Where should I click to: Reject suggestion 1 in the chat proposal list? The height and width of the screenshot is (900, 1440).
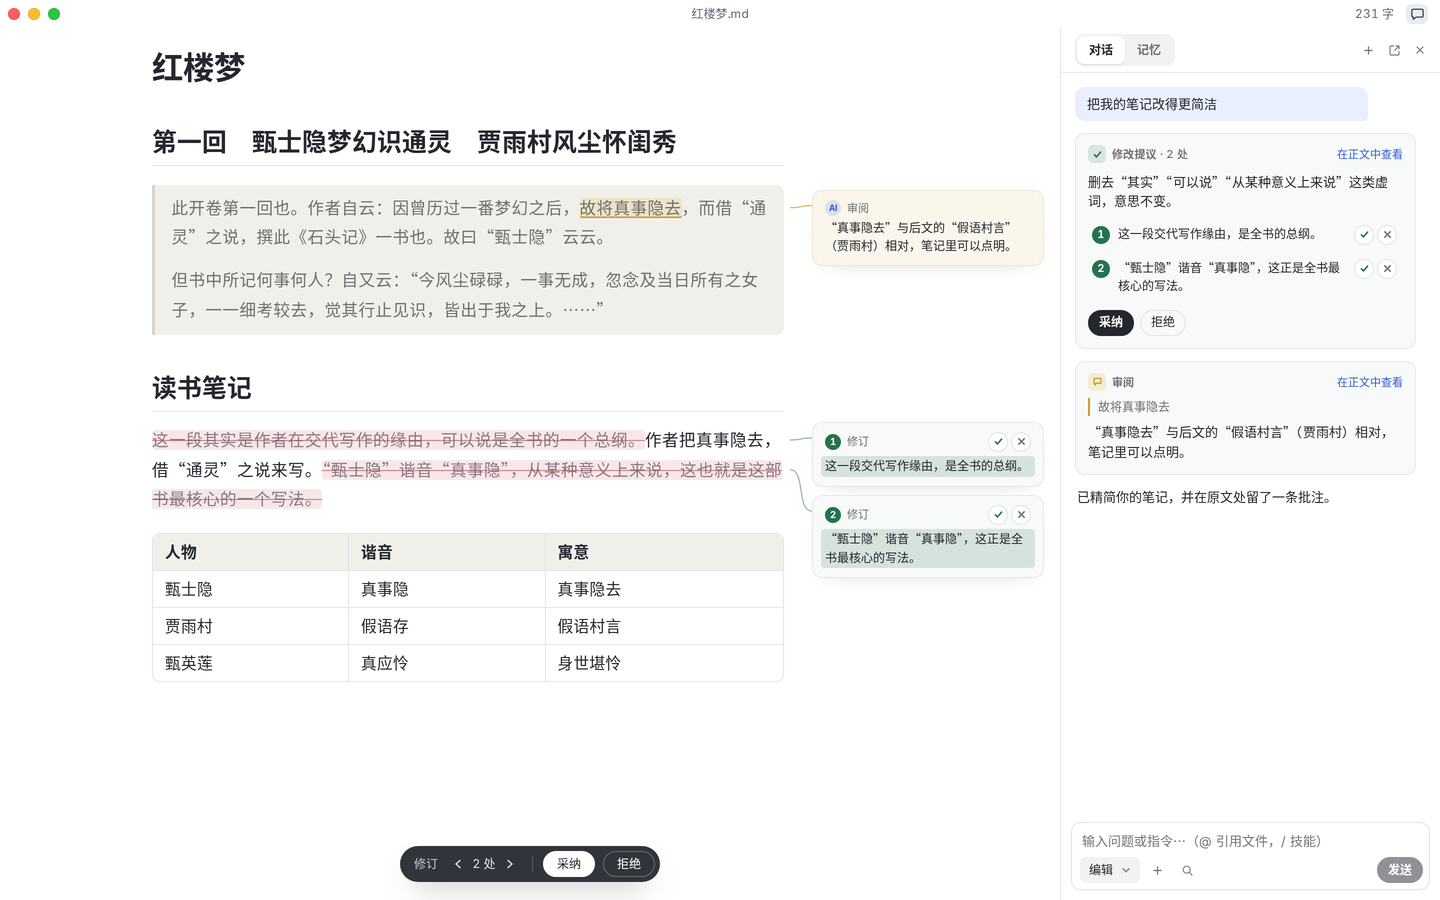click(x=1387, y=235)
